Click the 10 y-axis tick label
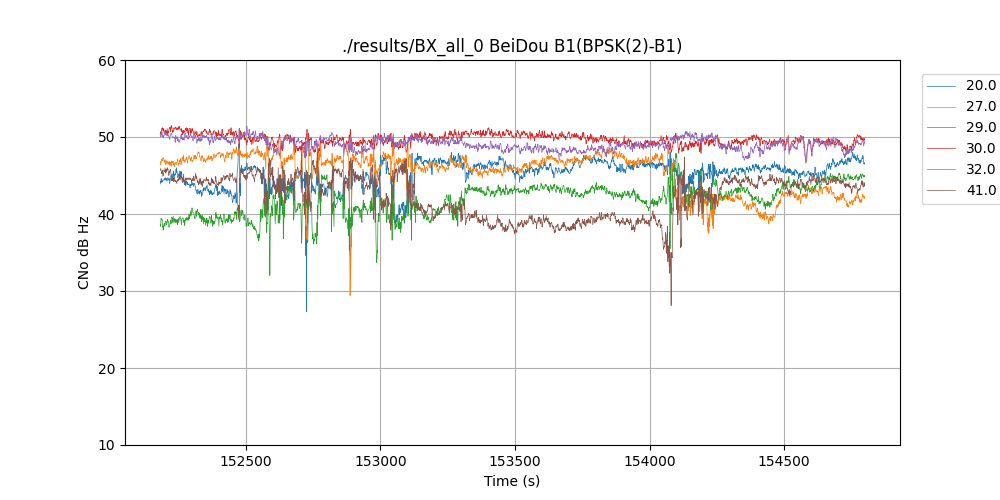The height and width of the screenshot is (500, 1000). tap(108, 445)
